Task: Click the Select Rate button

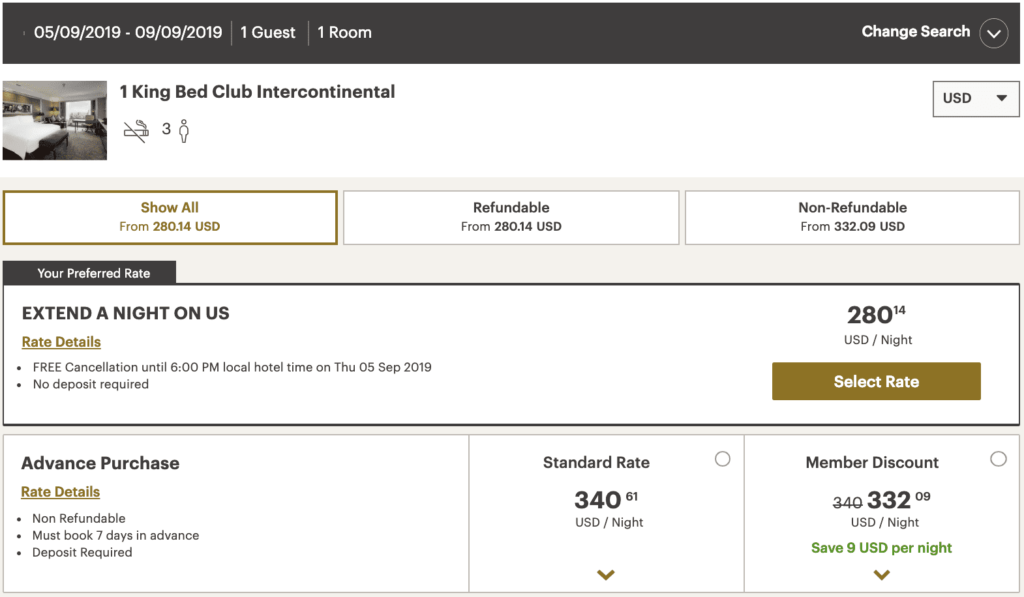Action: click(x=876, y=381)
